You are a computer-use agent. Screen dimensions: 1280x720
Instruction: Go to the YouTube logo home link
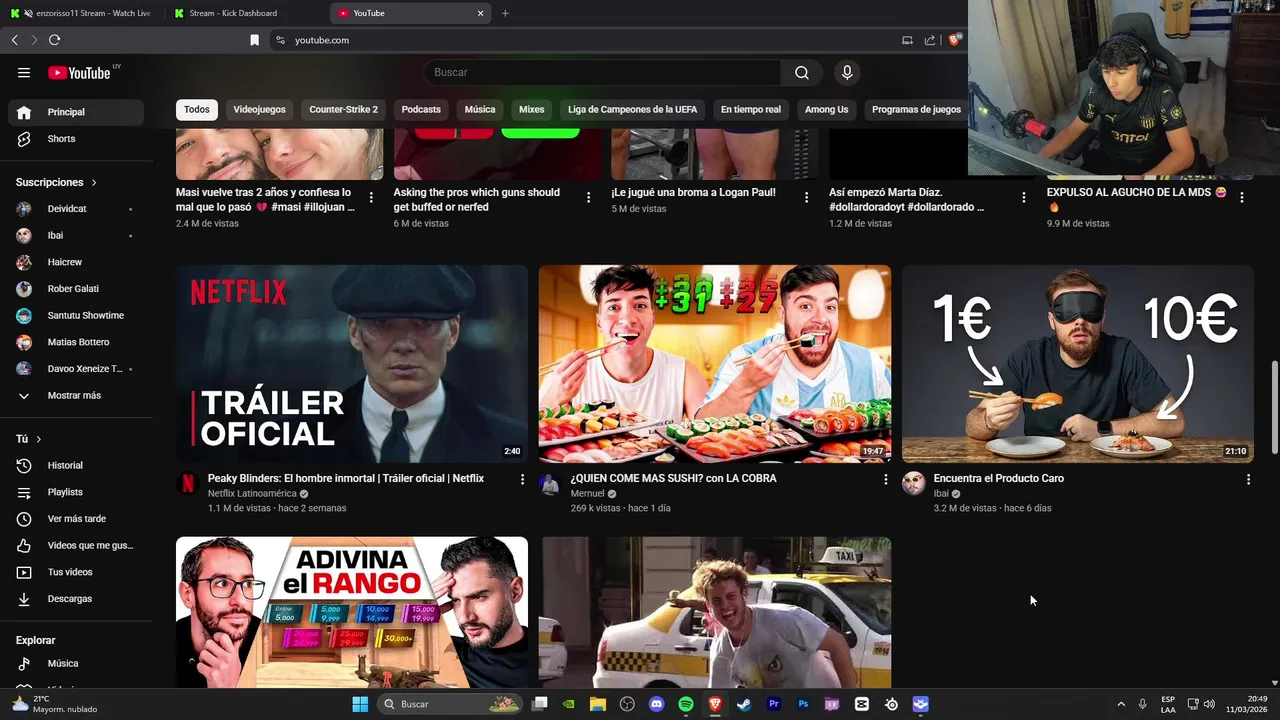coord(79,72)
